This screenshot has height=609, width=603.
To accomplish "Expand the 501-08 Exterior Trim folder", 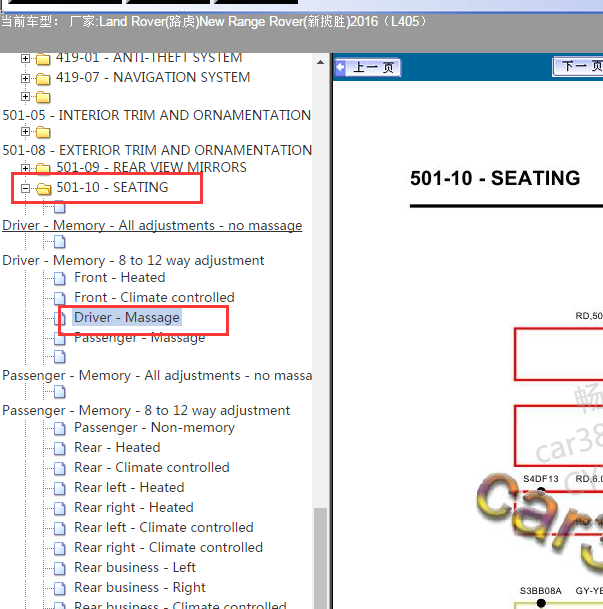I will (25, 131).
